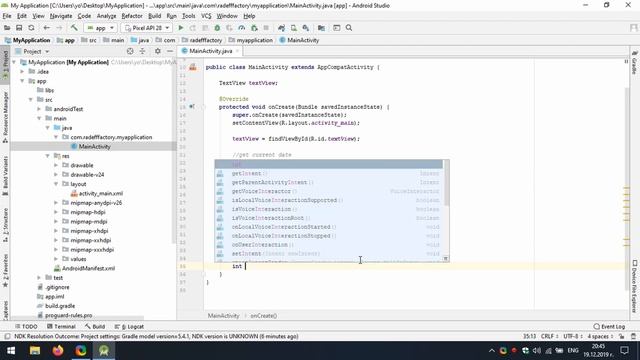This screenshot has height=360, width=640.
Task: Sync project with Gradle files icon
Action: (x=281, y=28)
